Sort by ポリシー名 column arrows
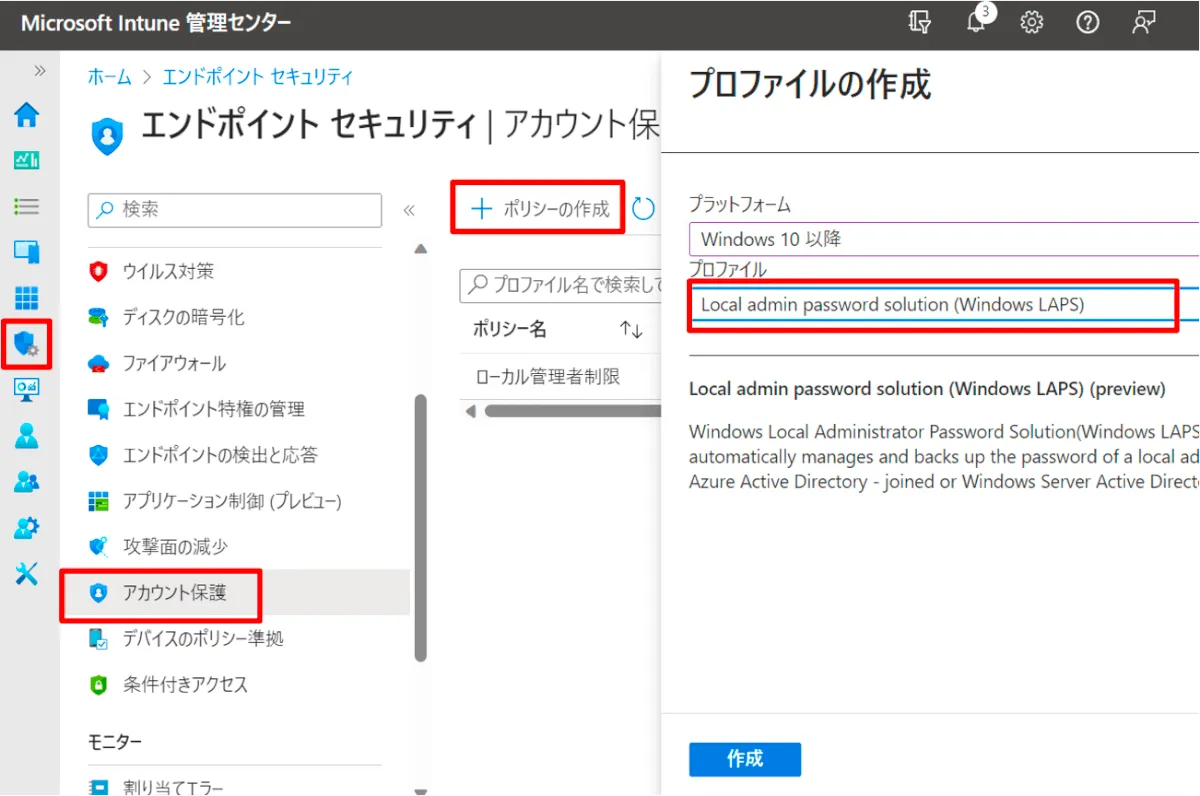 tap(630, 329)
